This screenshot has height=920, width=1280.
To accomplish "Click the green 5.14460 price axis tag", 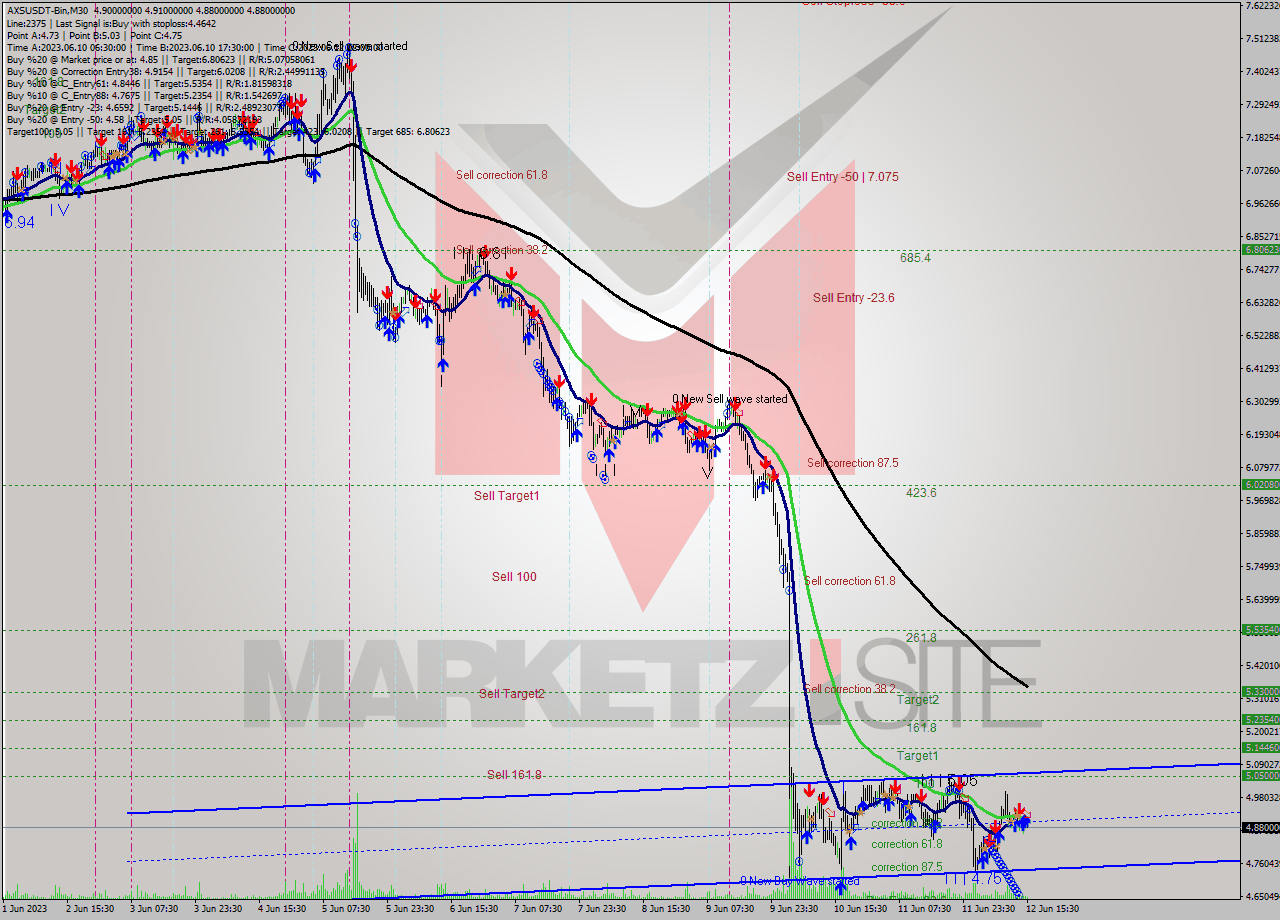I will pyautogui.click(x=1260, y=747).
